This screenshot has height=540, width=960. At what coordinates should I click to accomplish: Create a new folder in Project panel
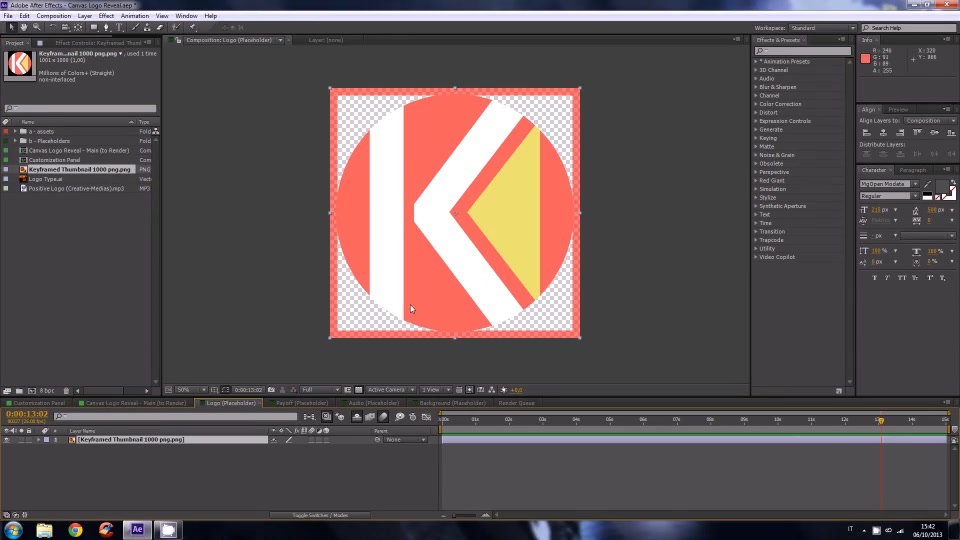(x=19, y=391)
